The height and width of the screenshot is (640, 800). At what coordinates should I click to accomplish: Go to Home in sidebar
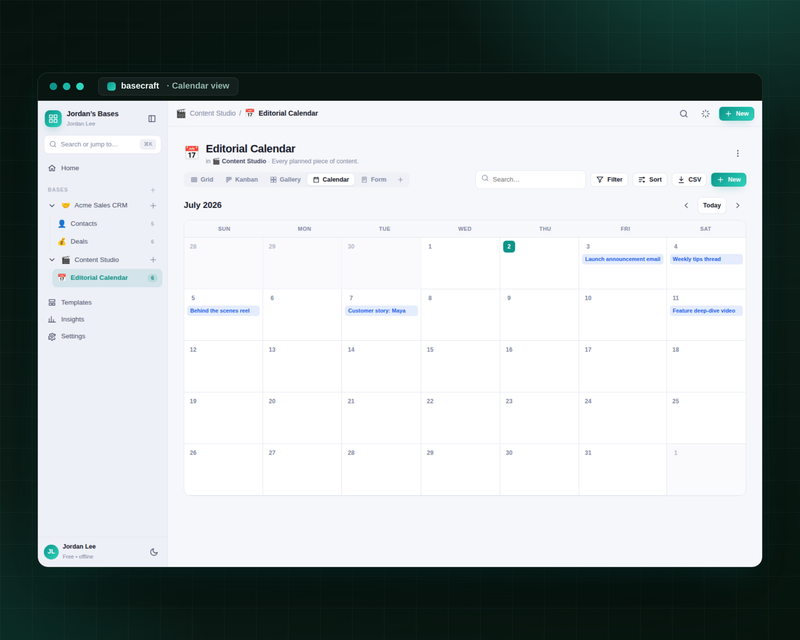103,168
